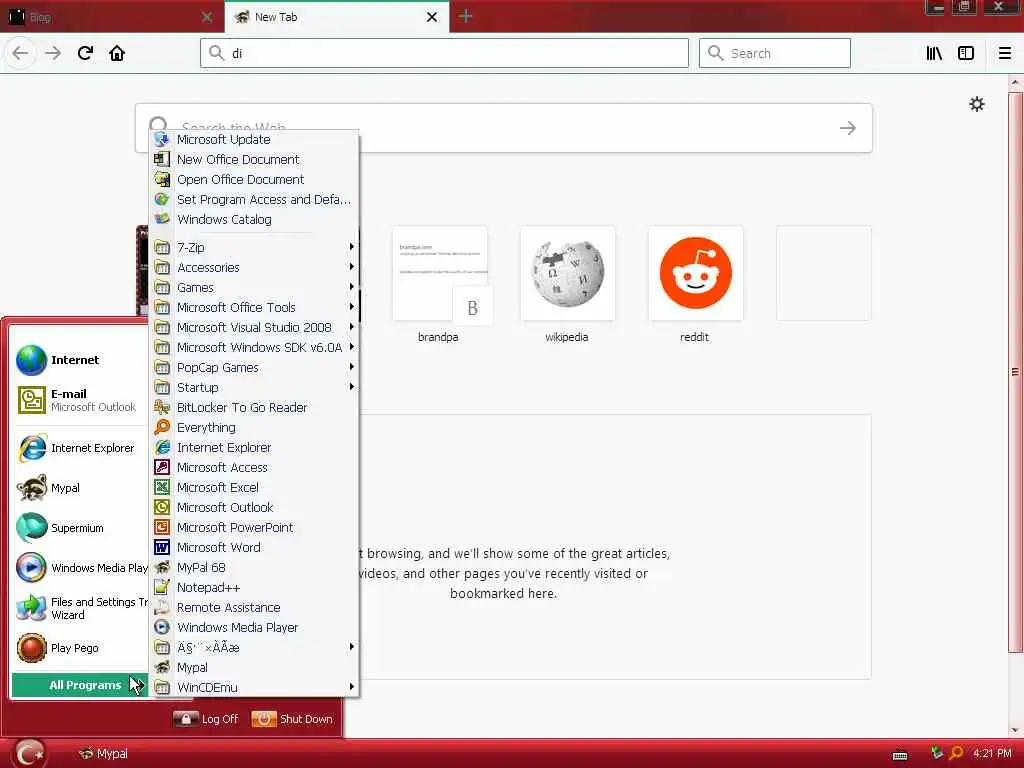Choose Open Office Document
Image resolution: width=1024 pixels, height=768 pixels.
(255, 180)
